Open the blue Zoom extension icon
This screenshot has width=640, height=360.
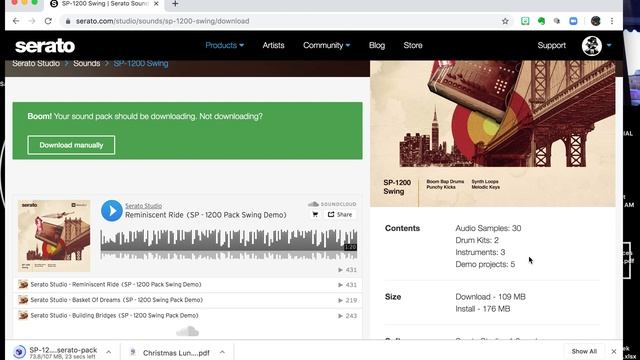pyautogui.click(x=573, y=21)
